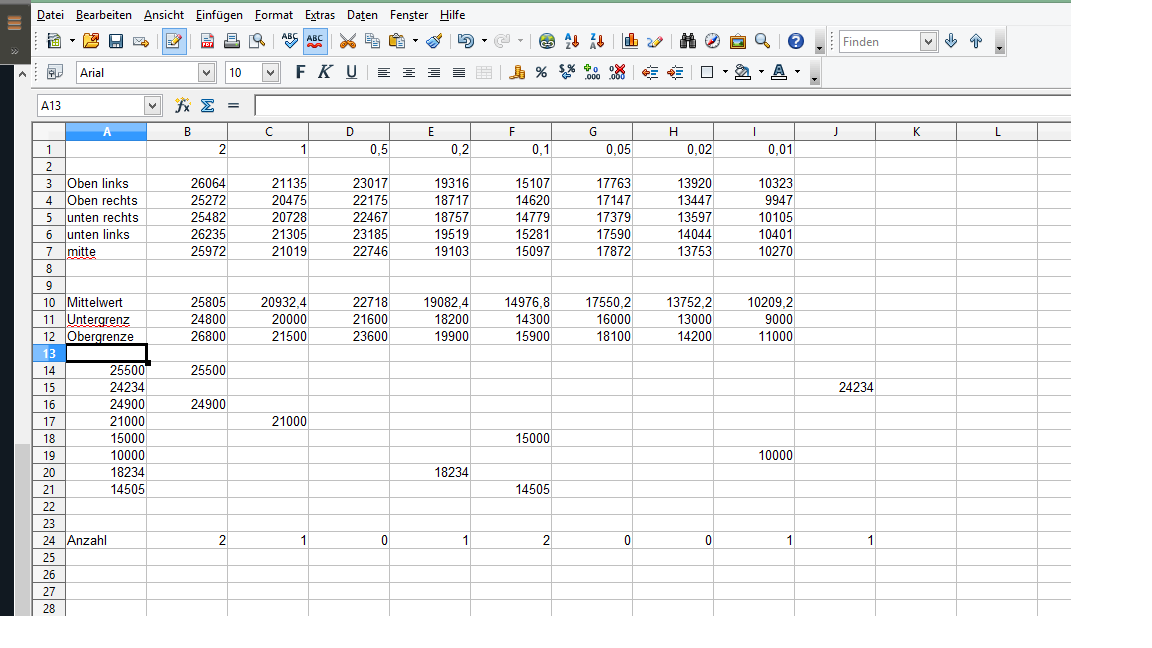Viewport: 1152px width, 648px height.
Task: Find previous with the up arrow
Action: pyautogui.click(x=976, y=41)
